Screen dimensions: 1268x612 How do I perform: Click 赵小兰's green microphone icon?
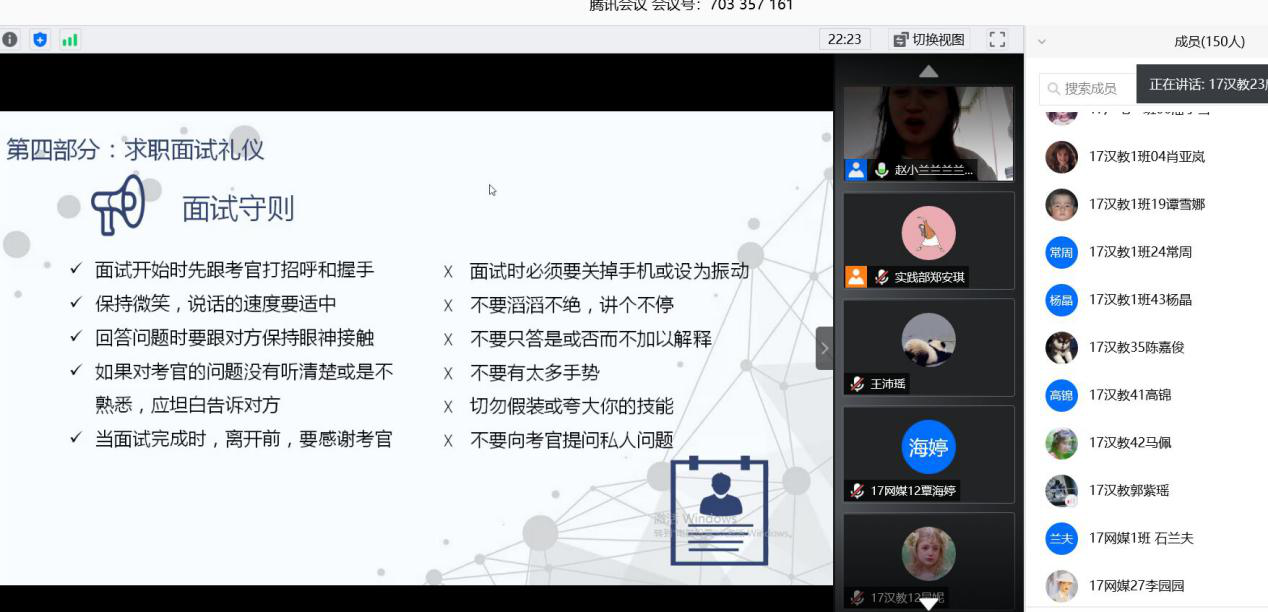click(x=882, y=170)
